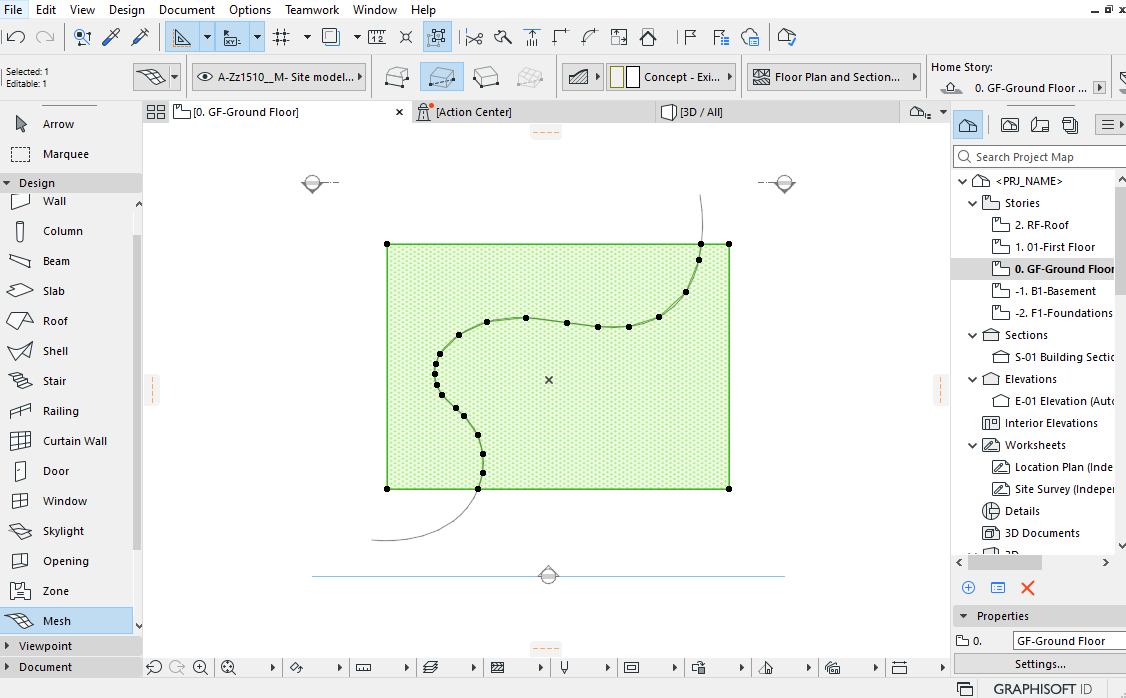
Task: Switch Navigator to the Layout Book view
Action: (x=1038, y=124)
